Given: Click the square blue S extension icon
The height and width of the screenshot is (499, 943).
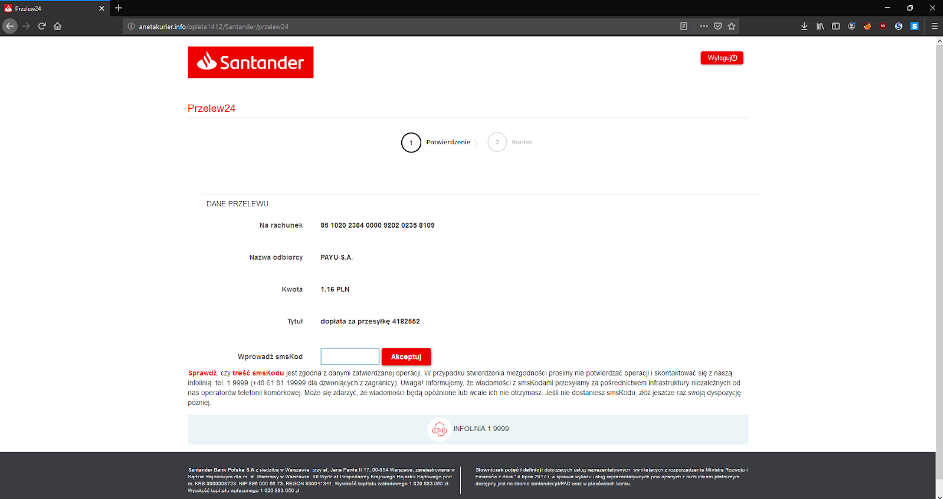Looking at the screenshot, I should [x=914, y=26].
